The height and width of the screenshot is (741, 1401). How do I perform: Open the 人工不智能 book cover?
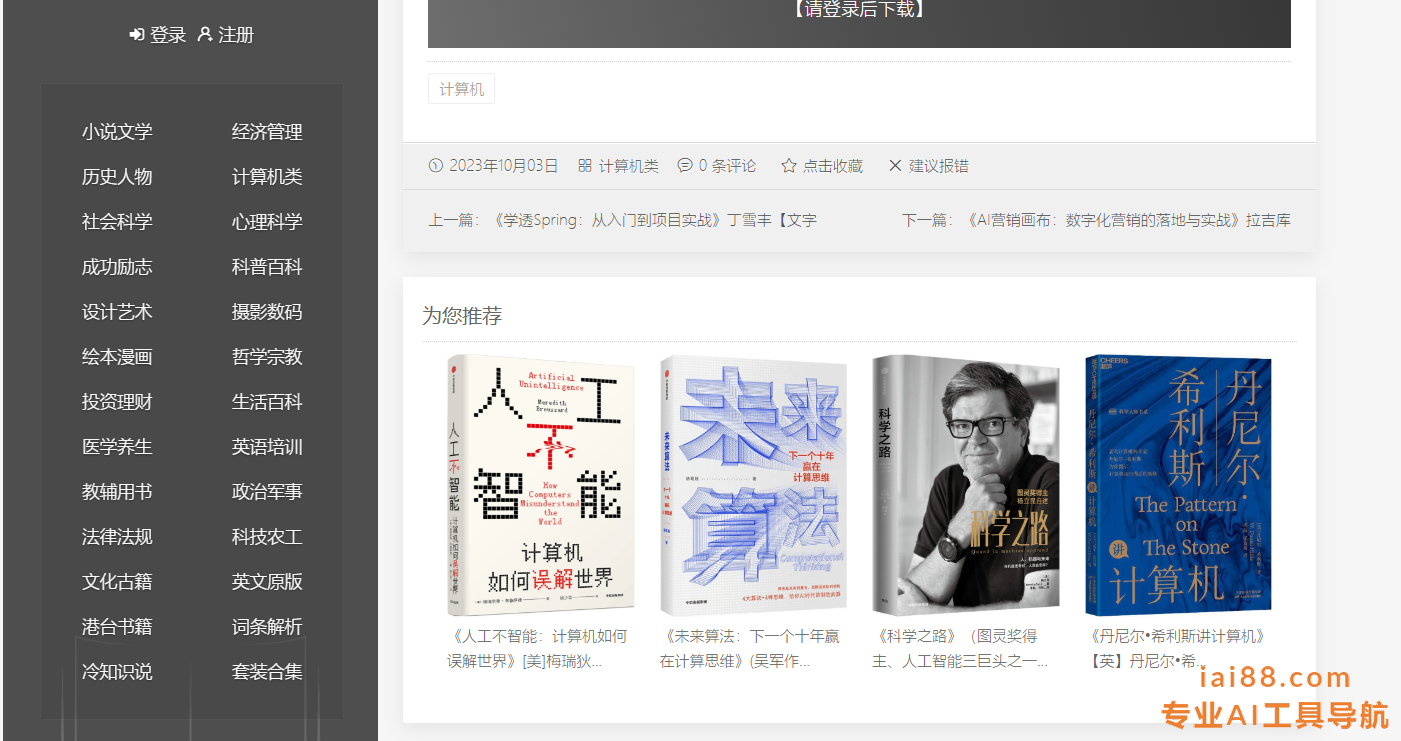tap(540, 485)
